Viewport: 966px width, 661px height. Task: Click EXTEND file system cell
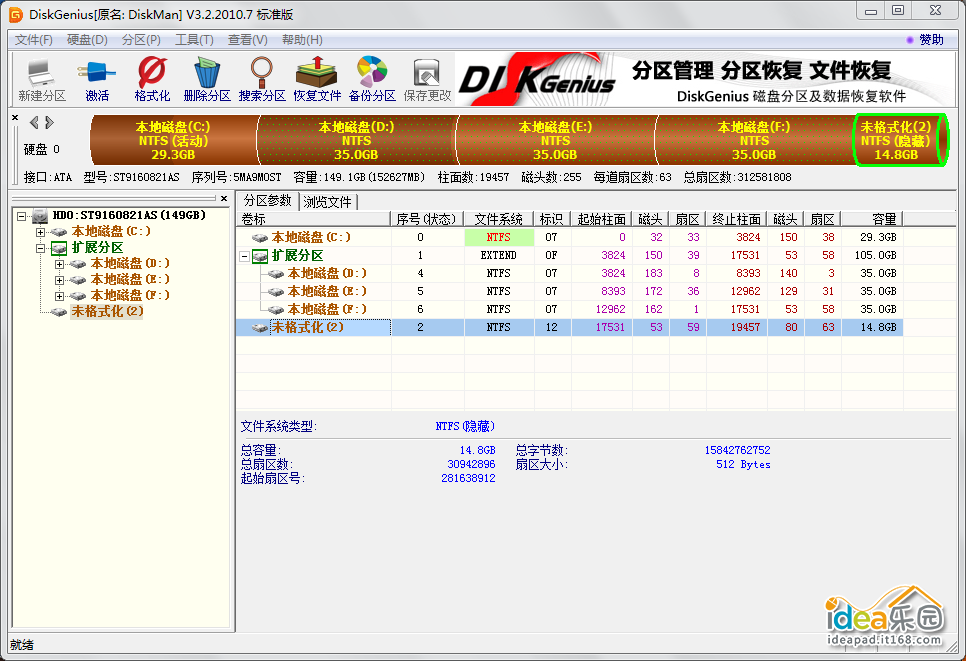tap(499, 256)
